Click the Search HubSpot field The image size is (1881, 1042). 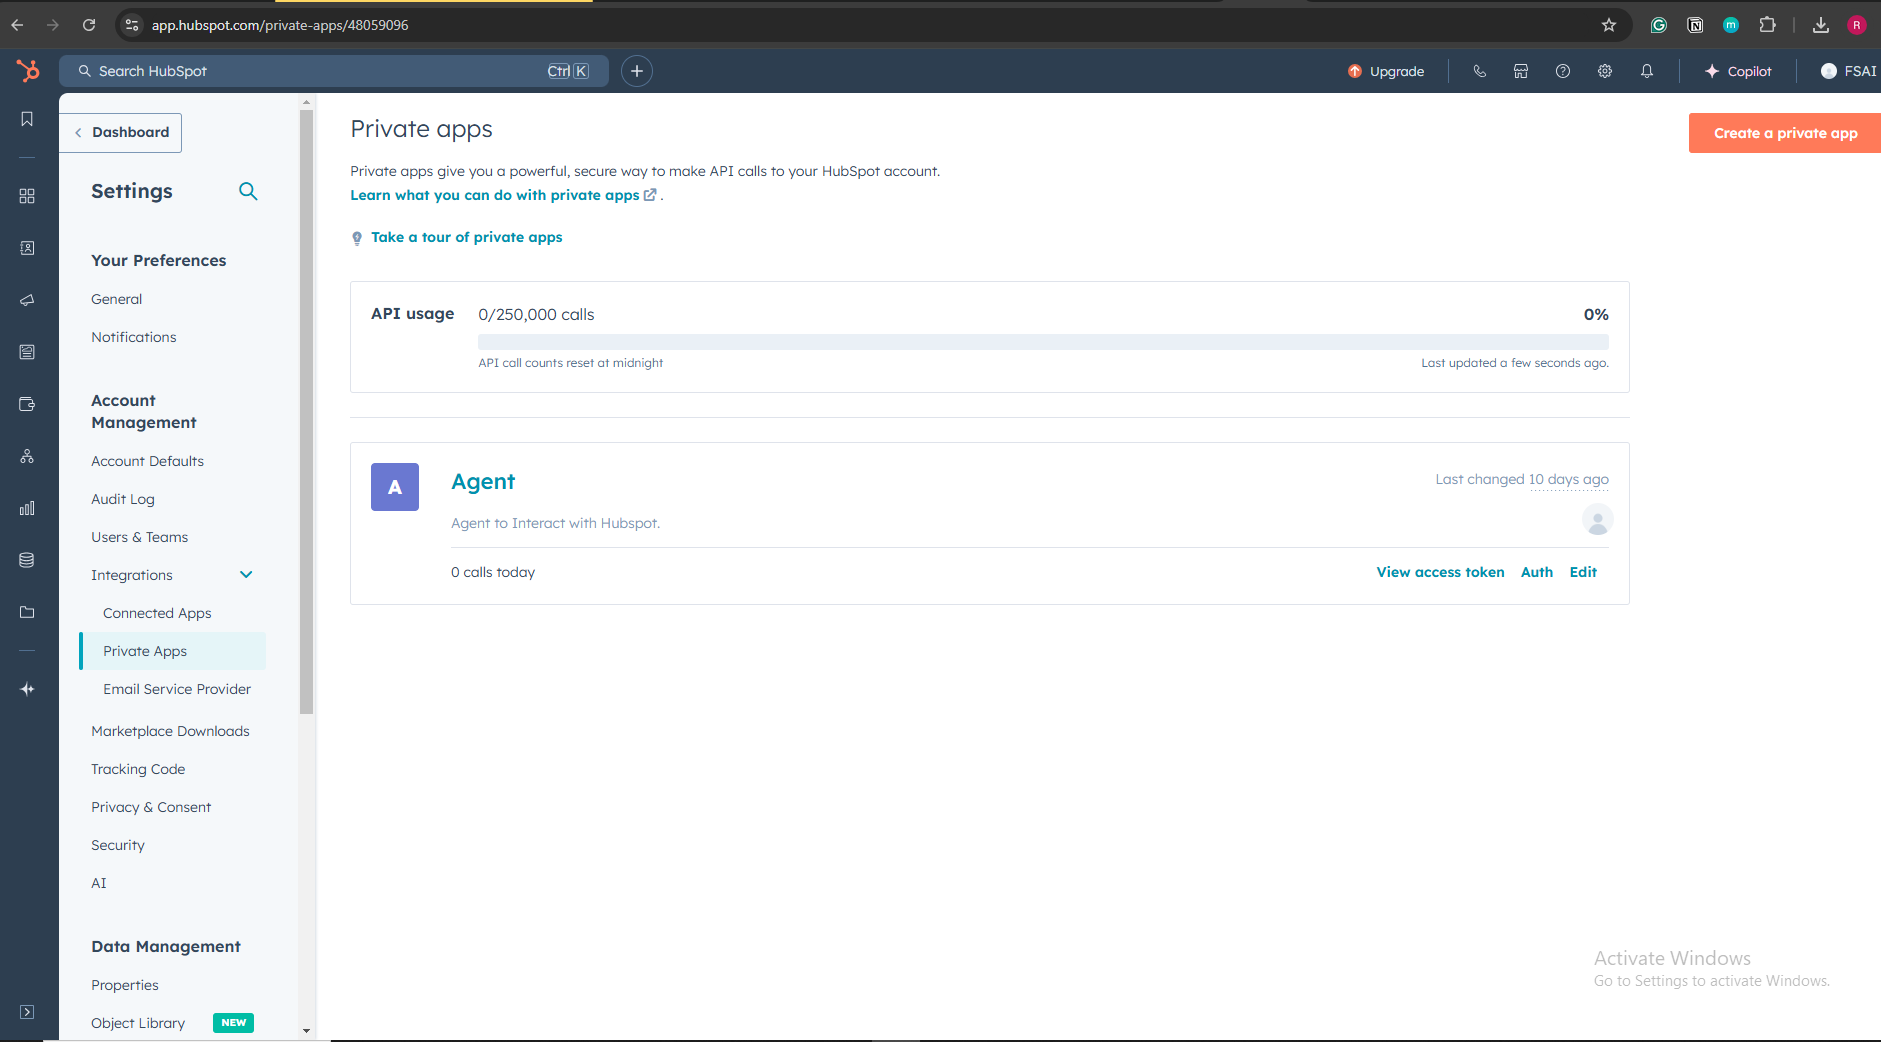[334, 71]
